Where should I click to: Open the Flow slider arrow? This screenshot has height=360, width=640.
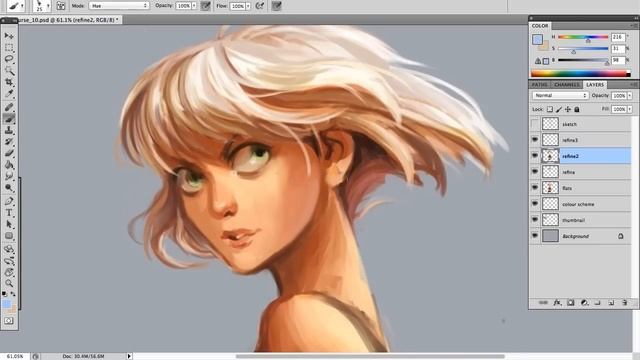[x=248, y=6]
